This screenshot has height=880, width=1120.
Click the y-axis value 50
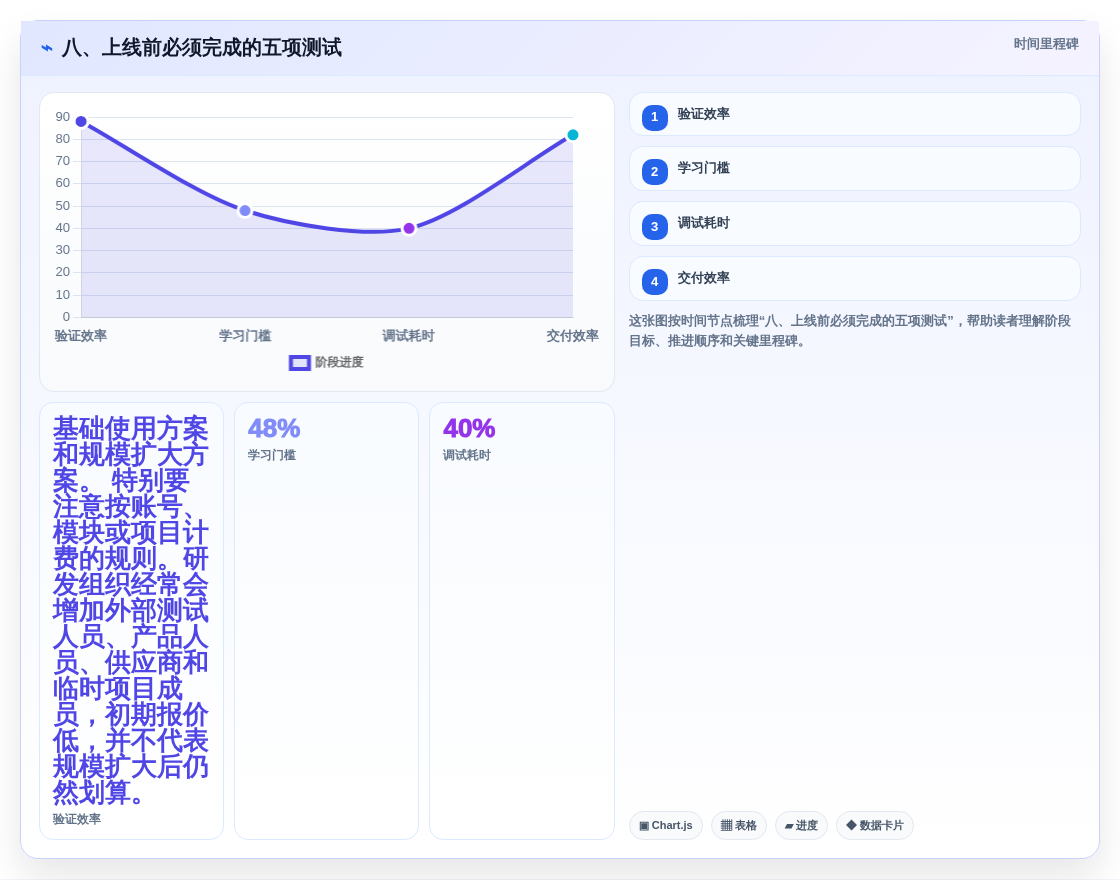click(x=63, y=206)
